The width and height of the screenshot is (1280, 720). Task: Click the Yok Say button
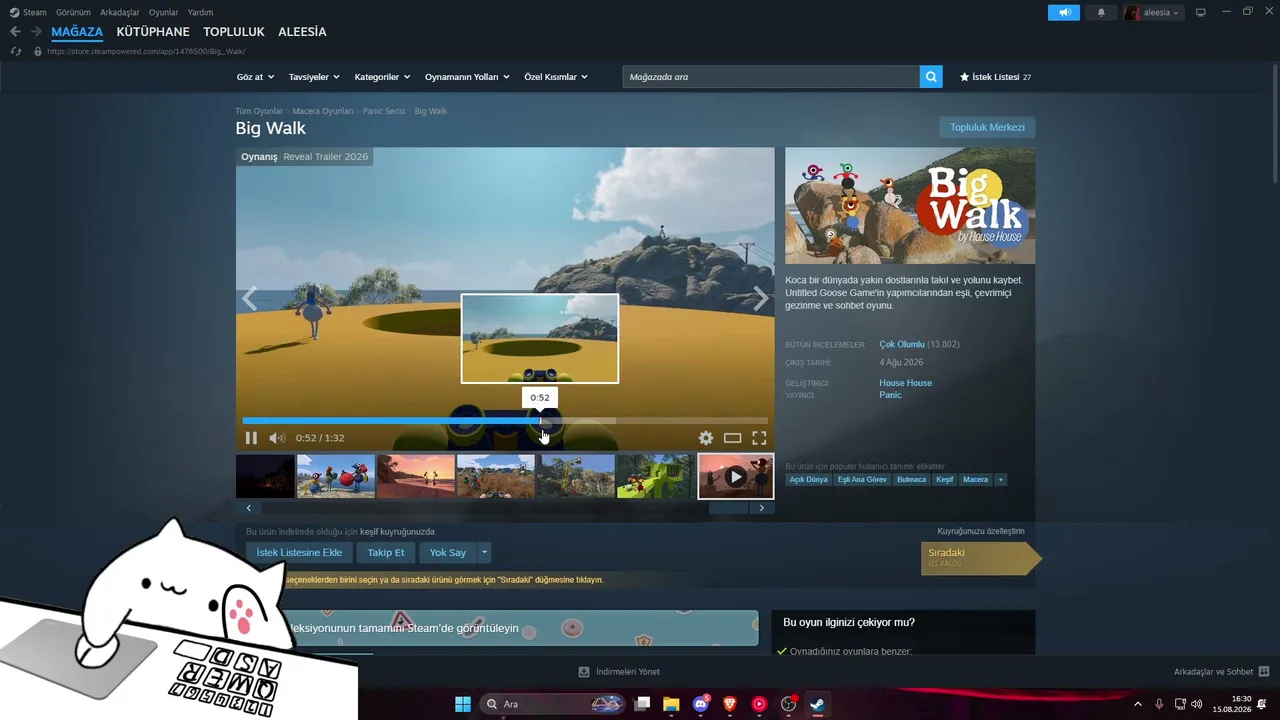tap(448, 552)
